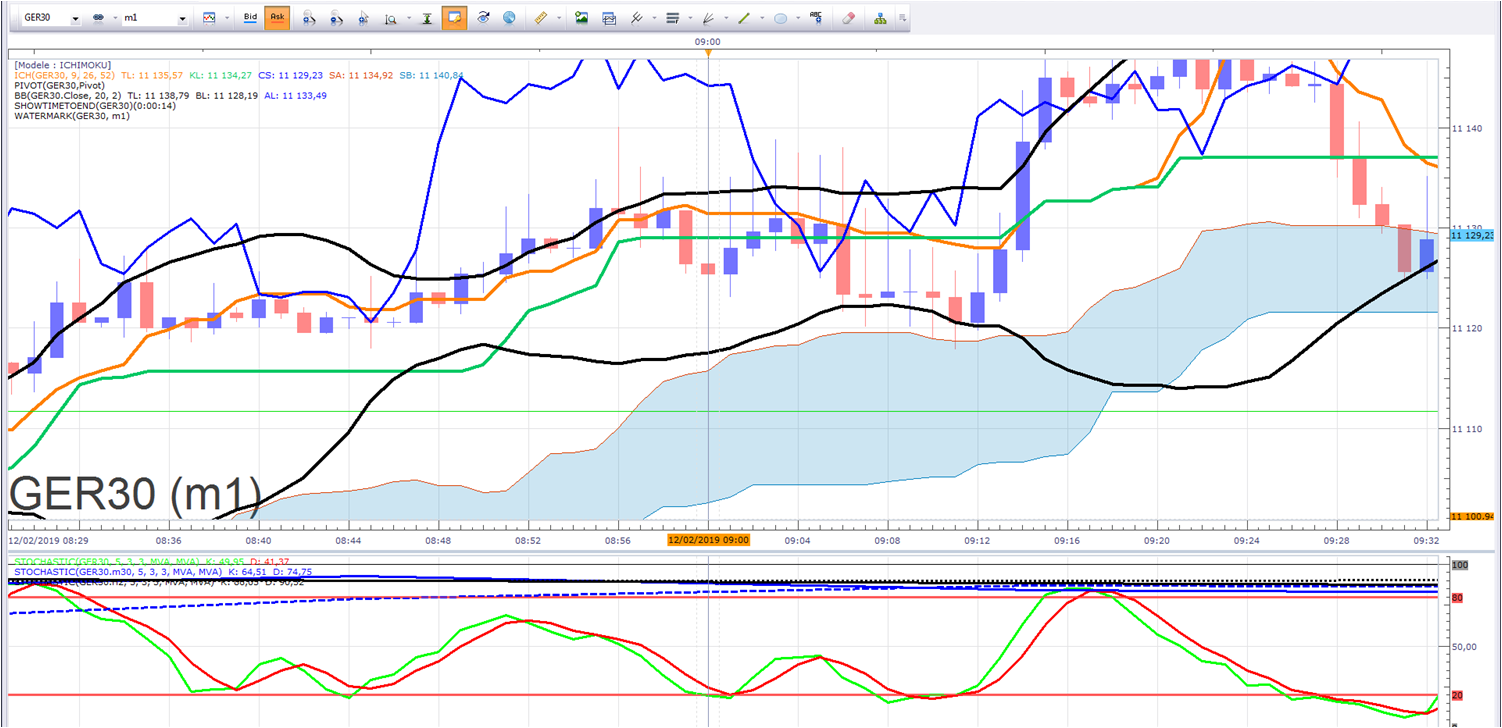This screenshot has height=728, width=1502.
Task: Click the PIVOT(GER30,Pivot) indicator label
Action: coord(58,86)
